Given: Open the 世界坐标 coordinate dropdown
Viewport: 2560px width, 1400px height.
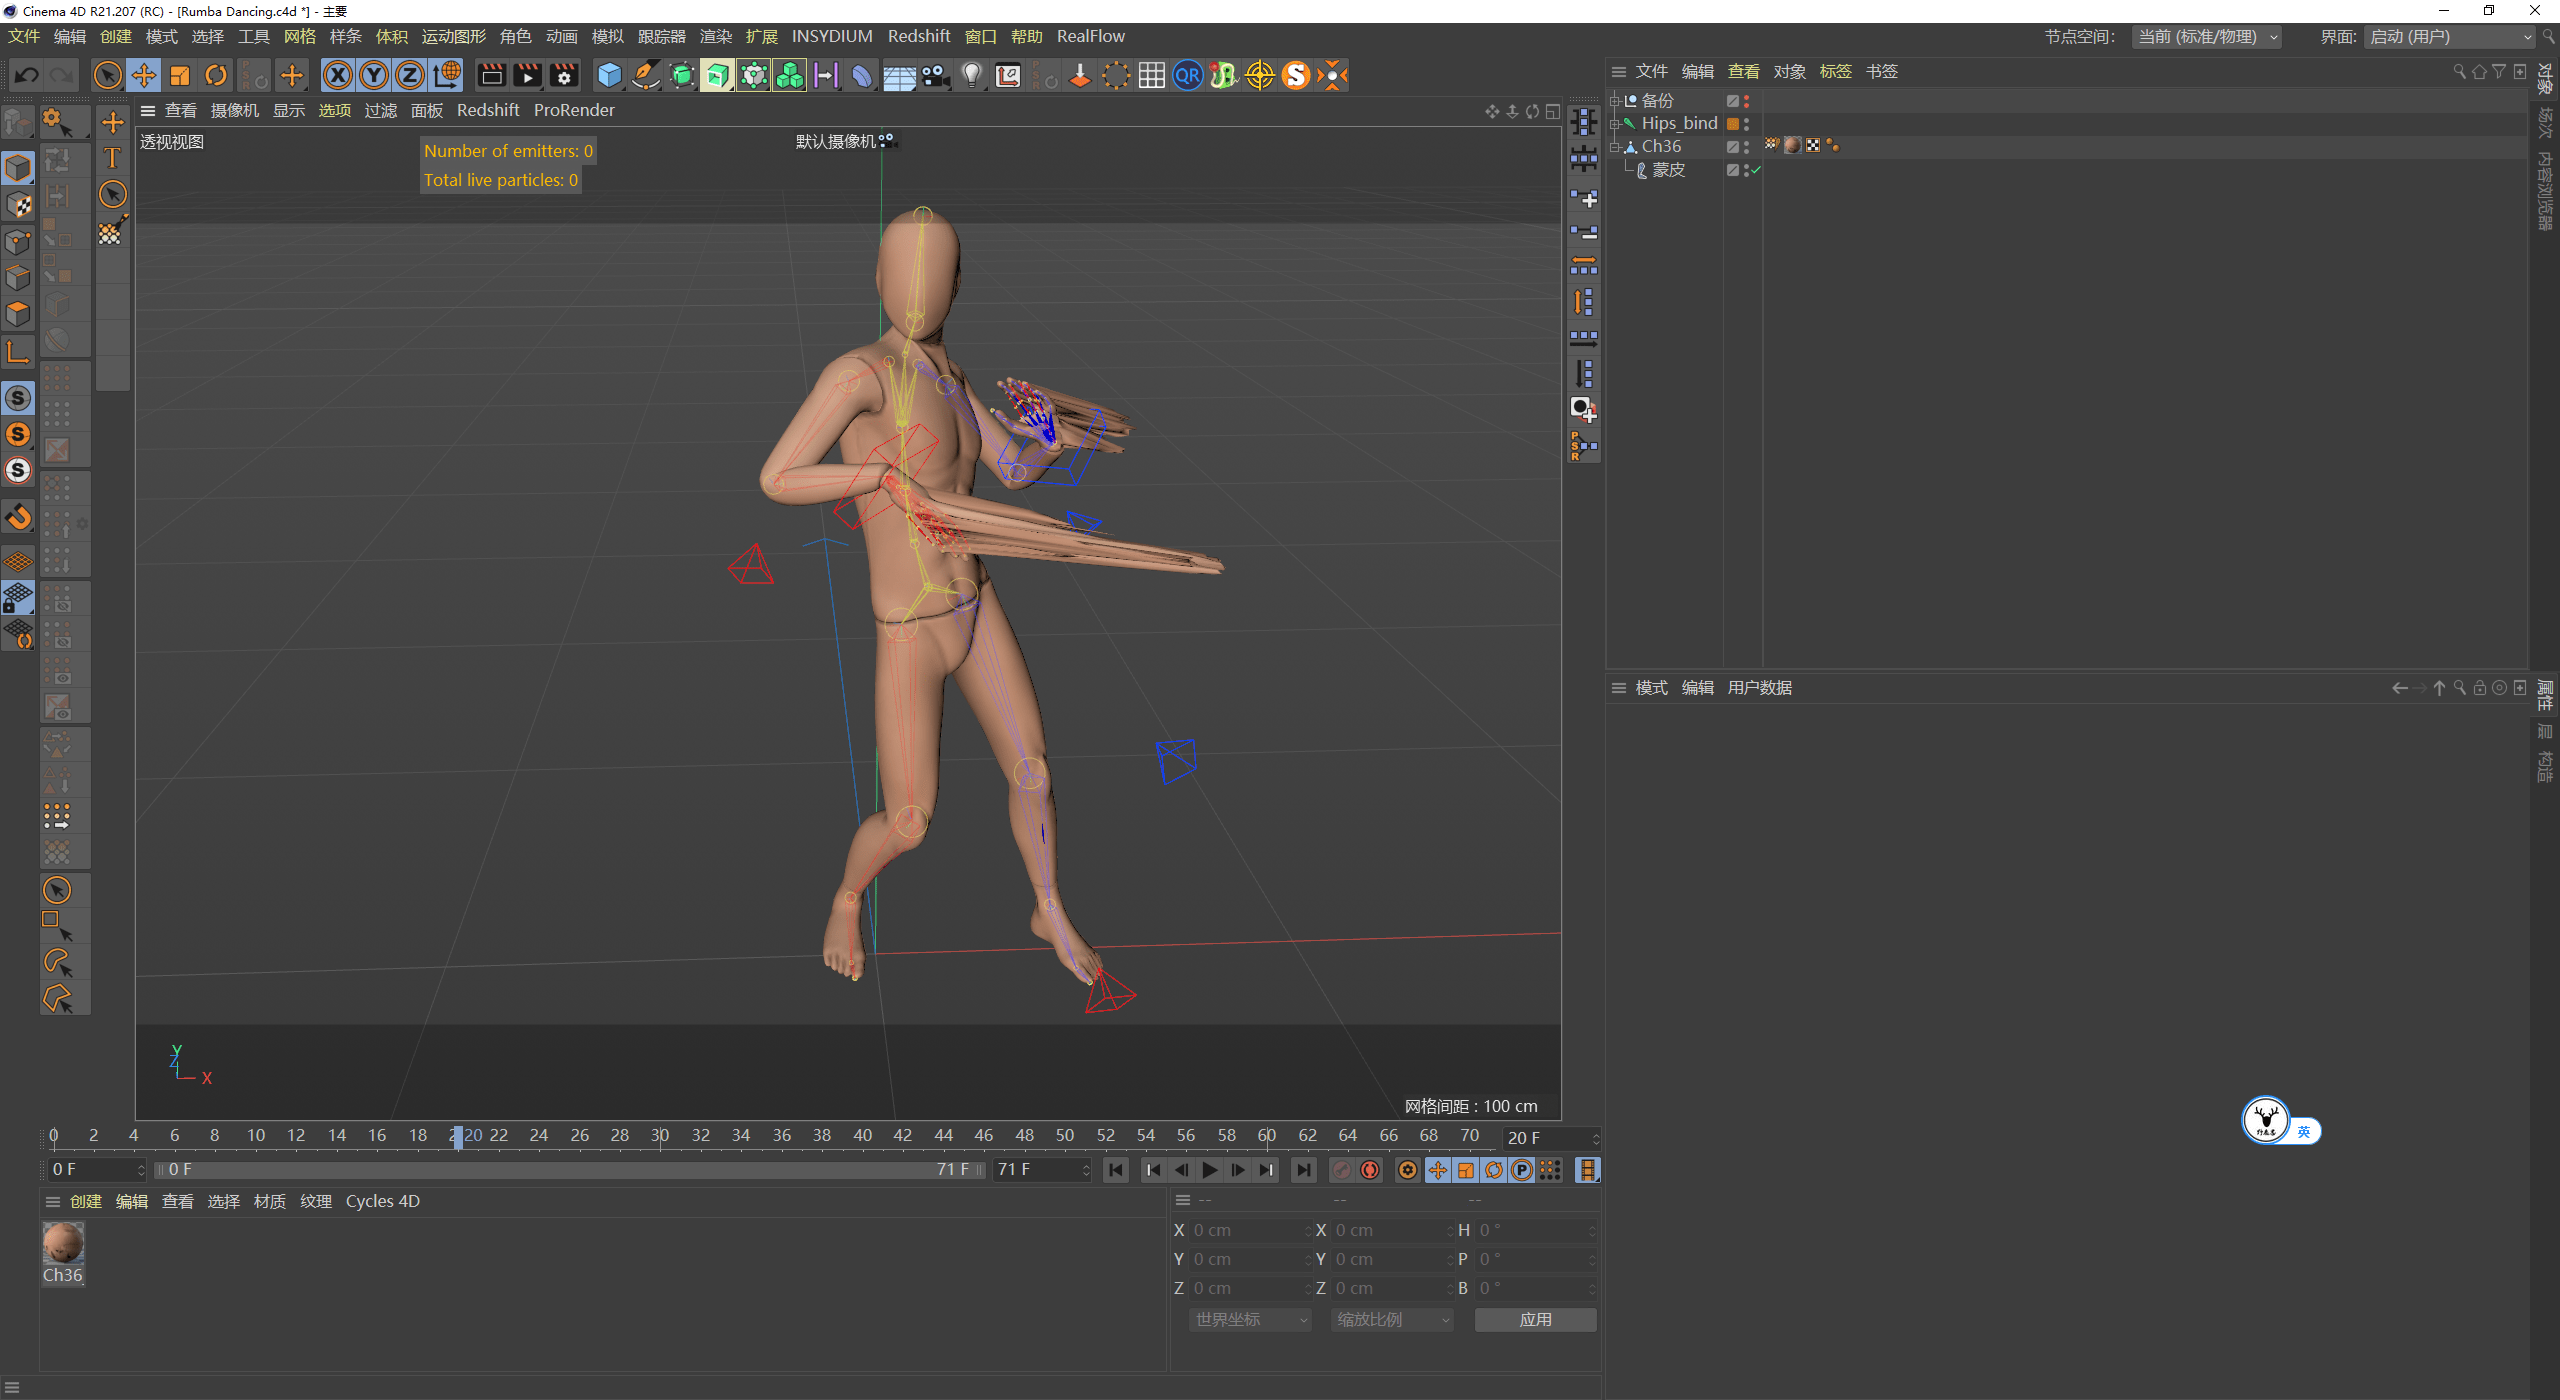Looking at the screenshot, I should tap(1248, 1319).
